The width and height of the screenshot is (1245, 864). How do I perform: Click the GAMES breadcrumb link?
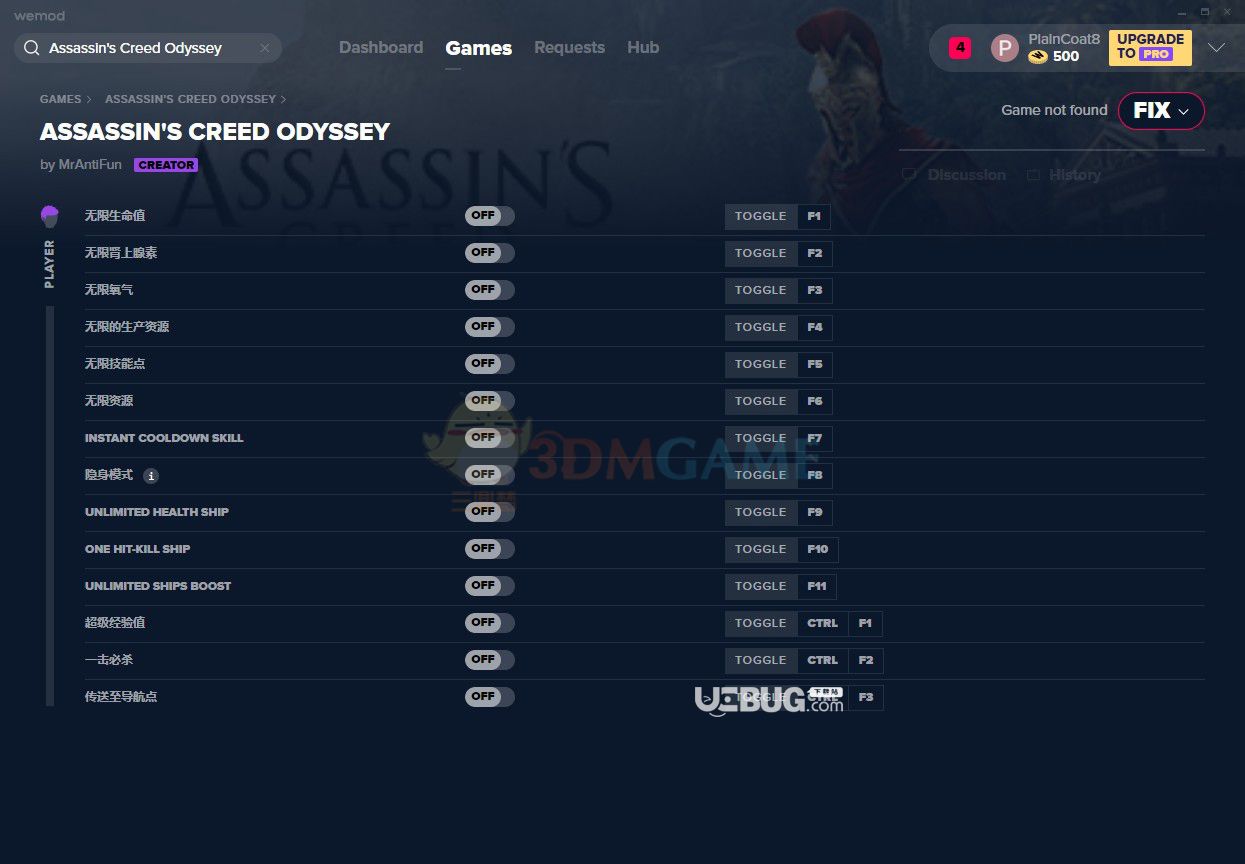click(x=60, y=99)
